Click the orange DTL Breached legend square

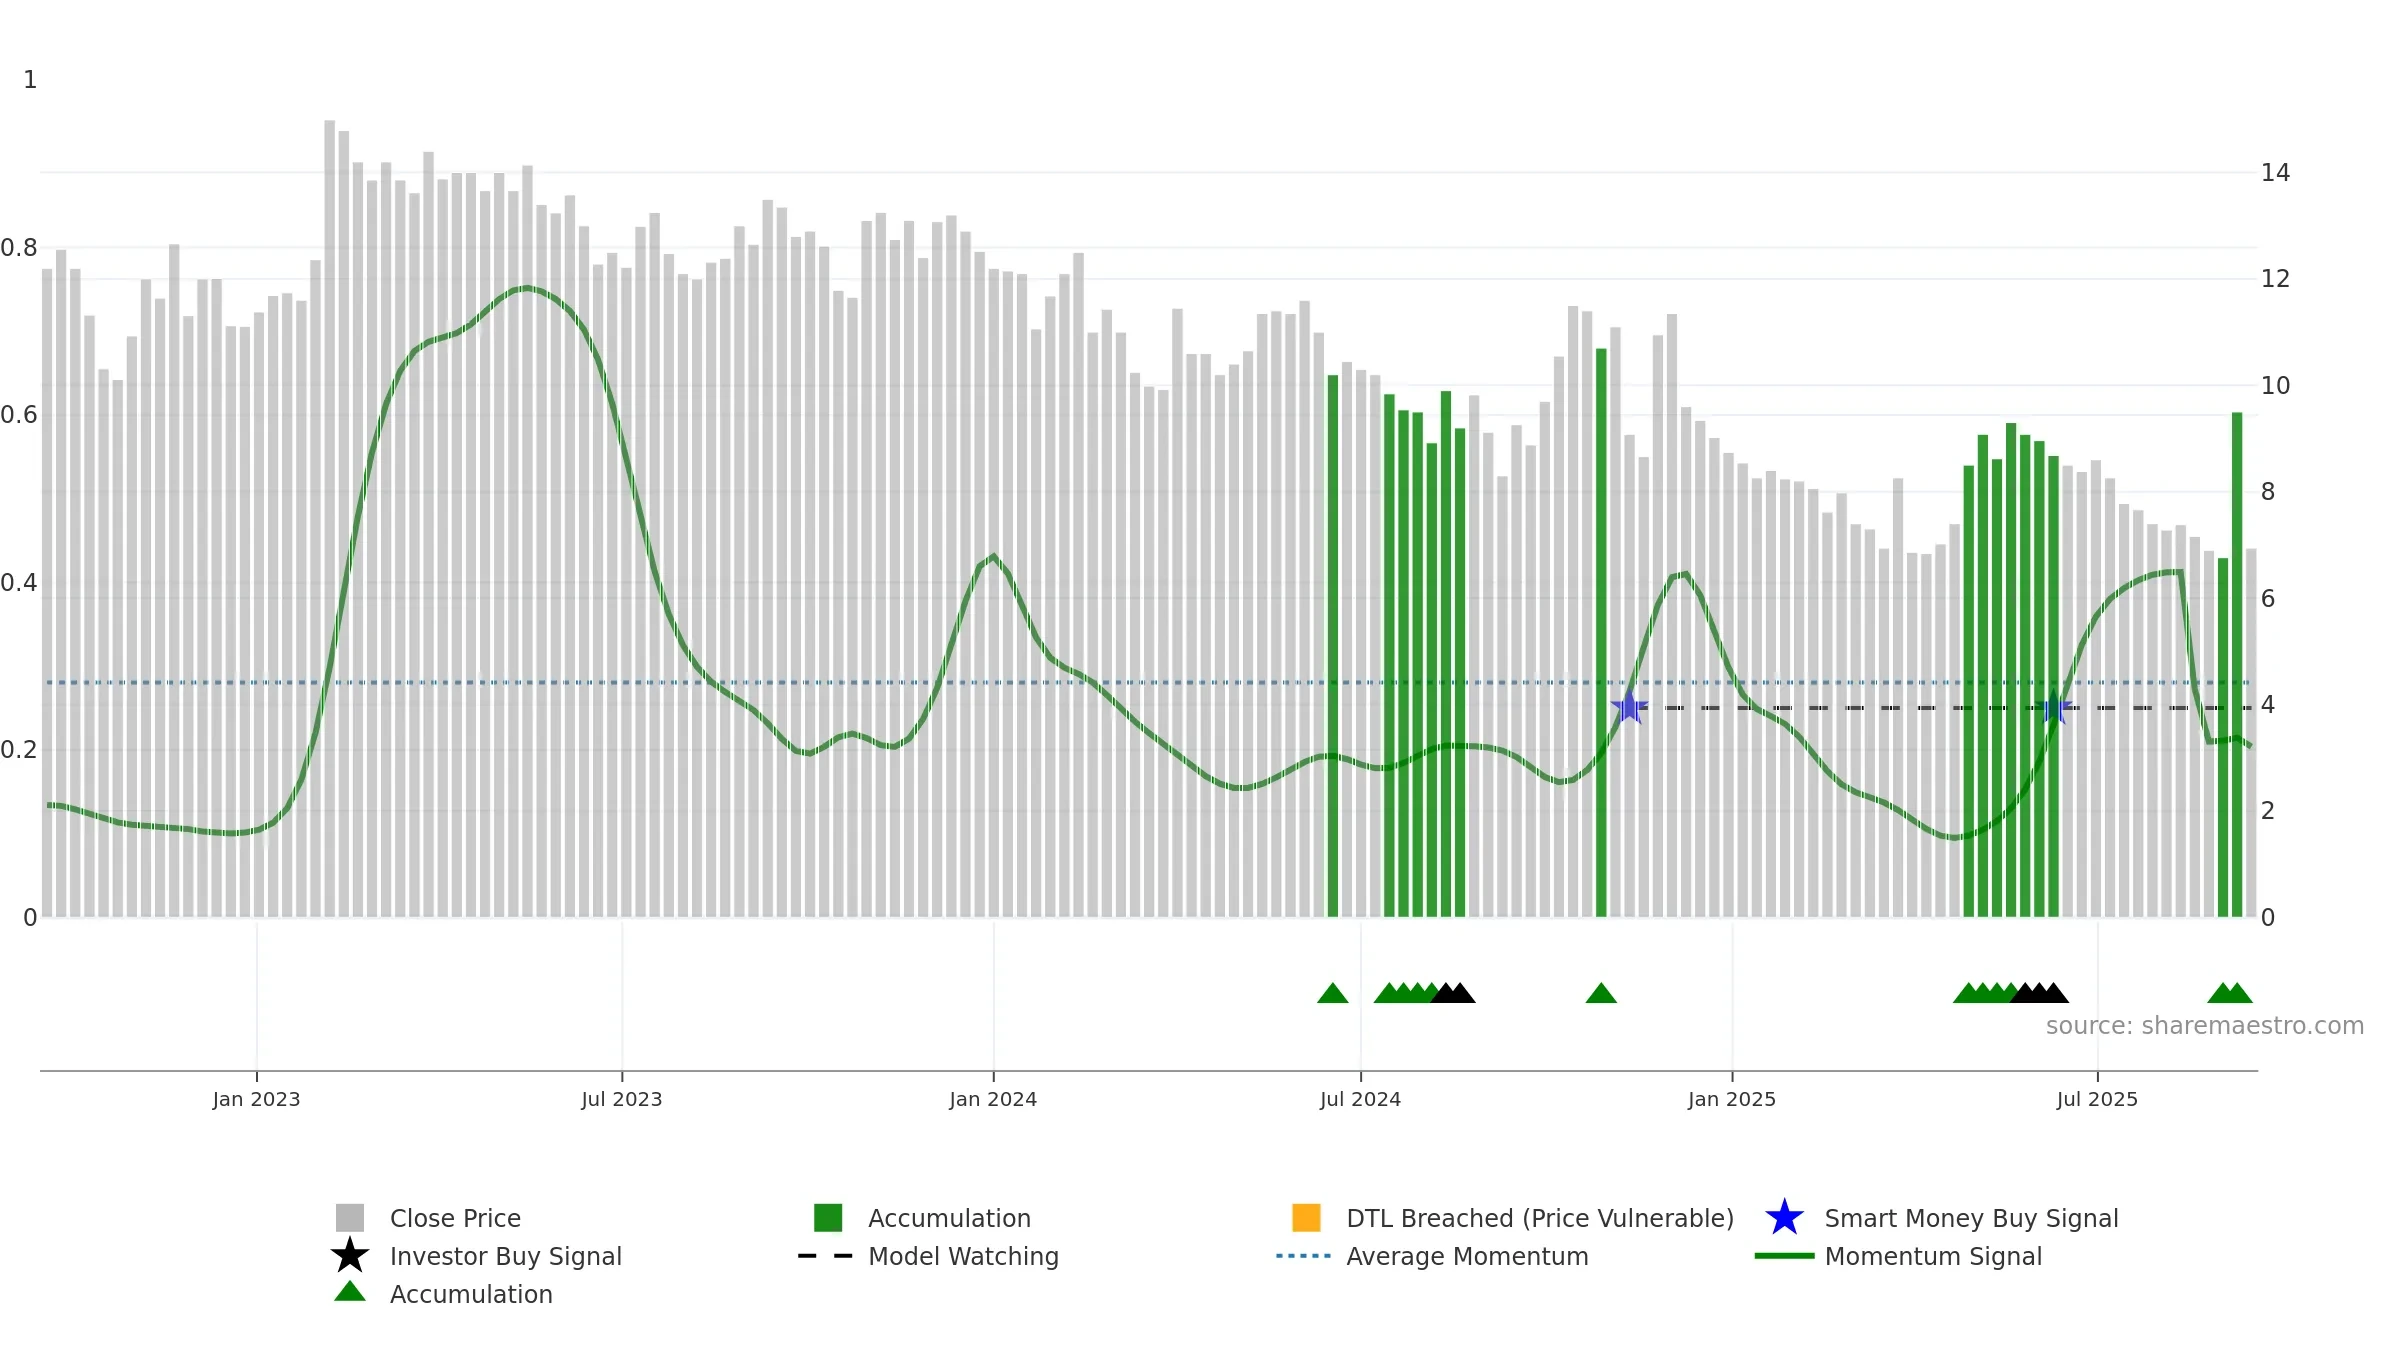click(x=1306, y=1218)
